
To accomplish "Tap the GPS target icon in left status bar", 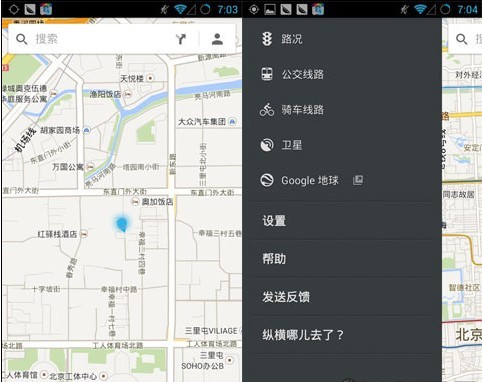I will pyautogui.click(x=14, y=9).
